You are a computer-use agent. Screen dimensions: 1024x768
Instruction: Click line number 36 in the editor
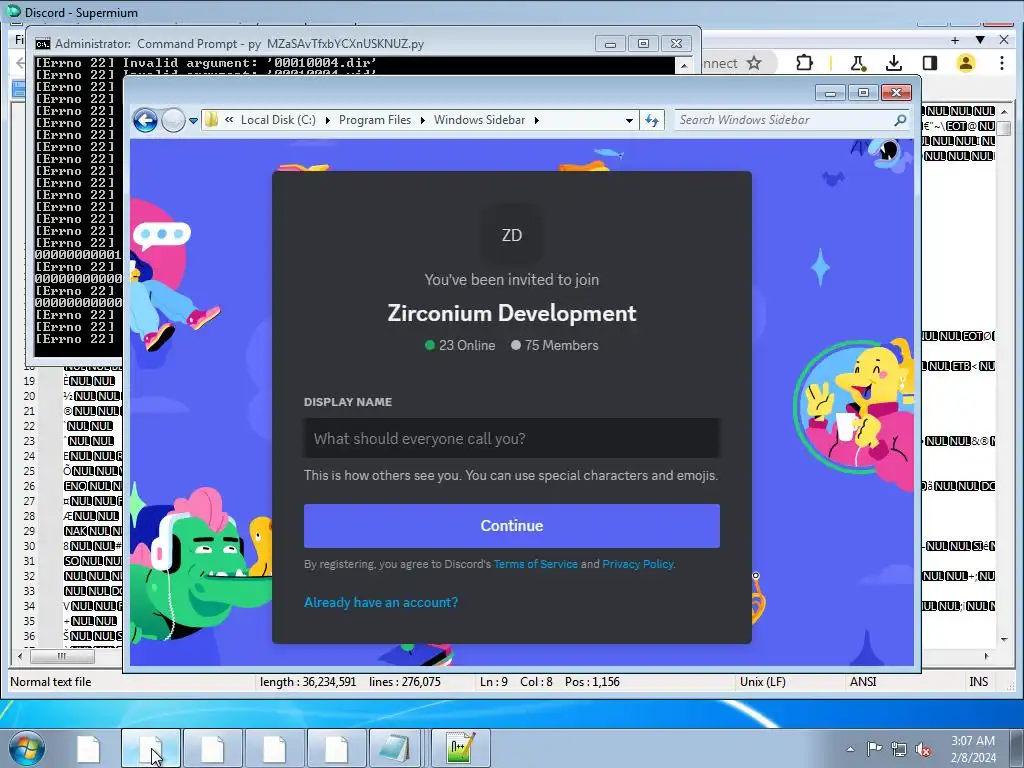point(29,636)
